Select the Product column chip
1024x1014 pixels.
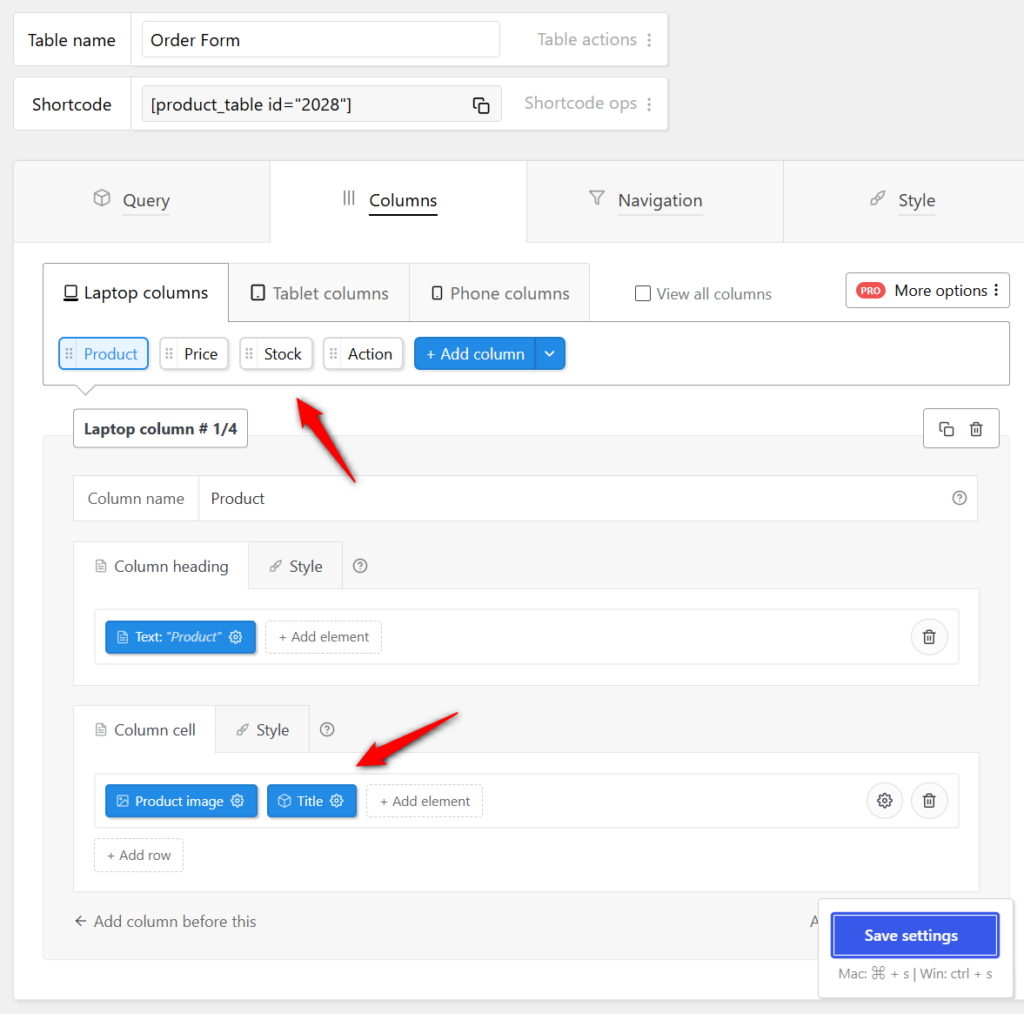click(104, 354)
